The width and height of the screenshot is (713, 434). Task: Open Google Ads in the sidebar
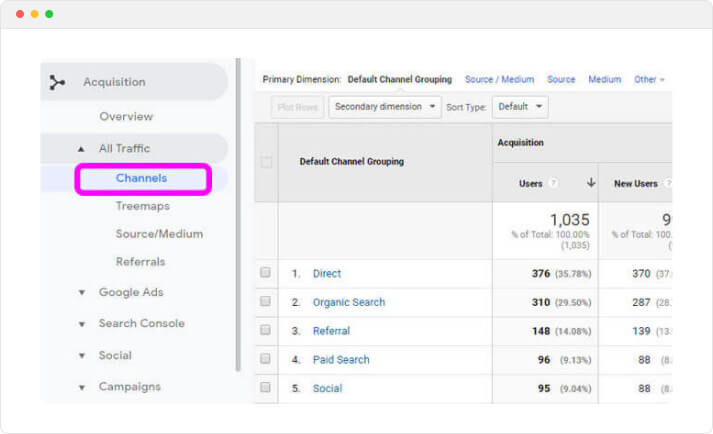click(131, 292)
